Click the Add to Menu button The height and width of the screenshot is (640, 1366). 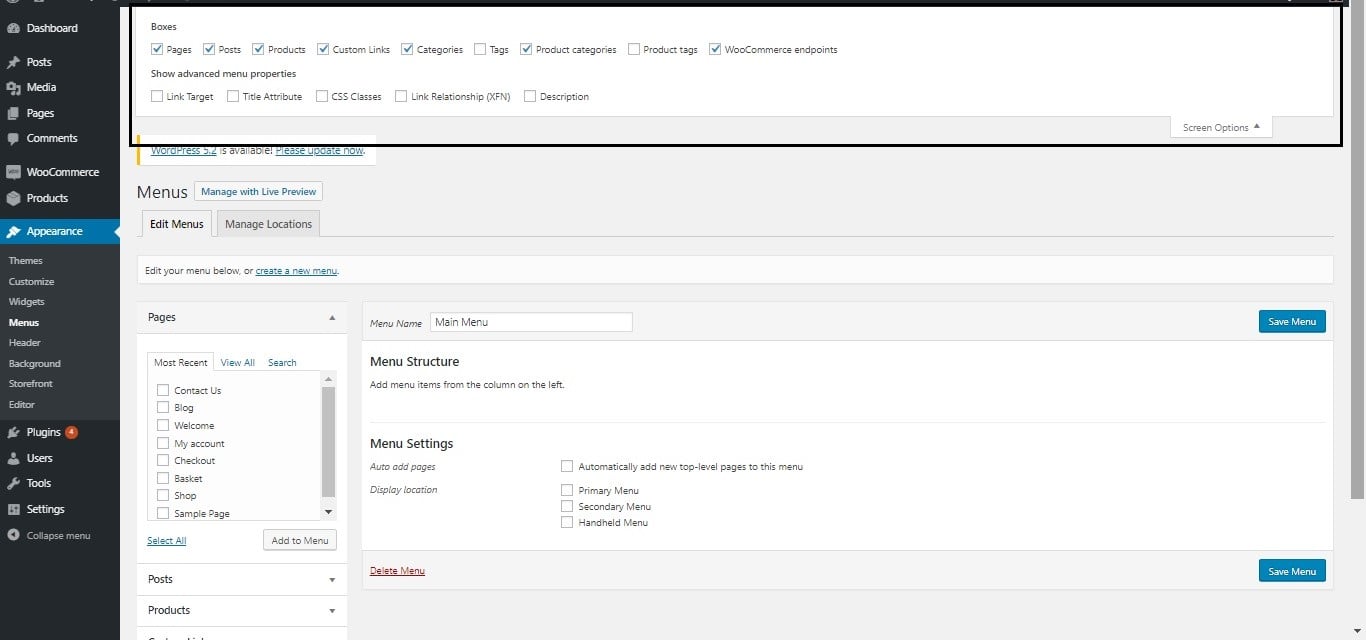[x=300, y=540]
